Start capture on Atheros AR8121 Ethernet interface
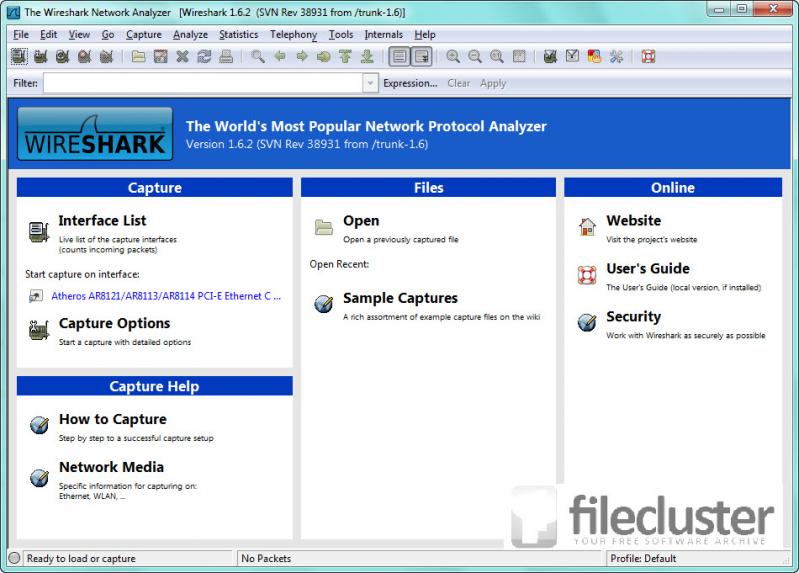Image resolution: width=799 pixels, height=573 pixels. [166, 296]
